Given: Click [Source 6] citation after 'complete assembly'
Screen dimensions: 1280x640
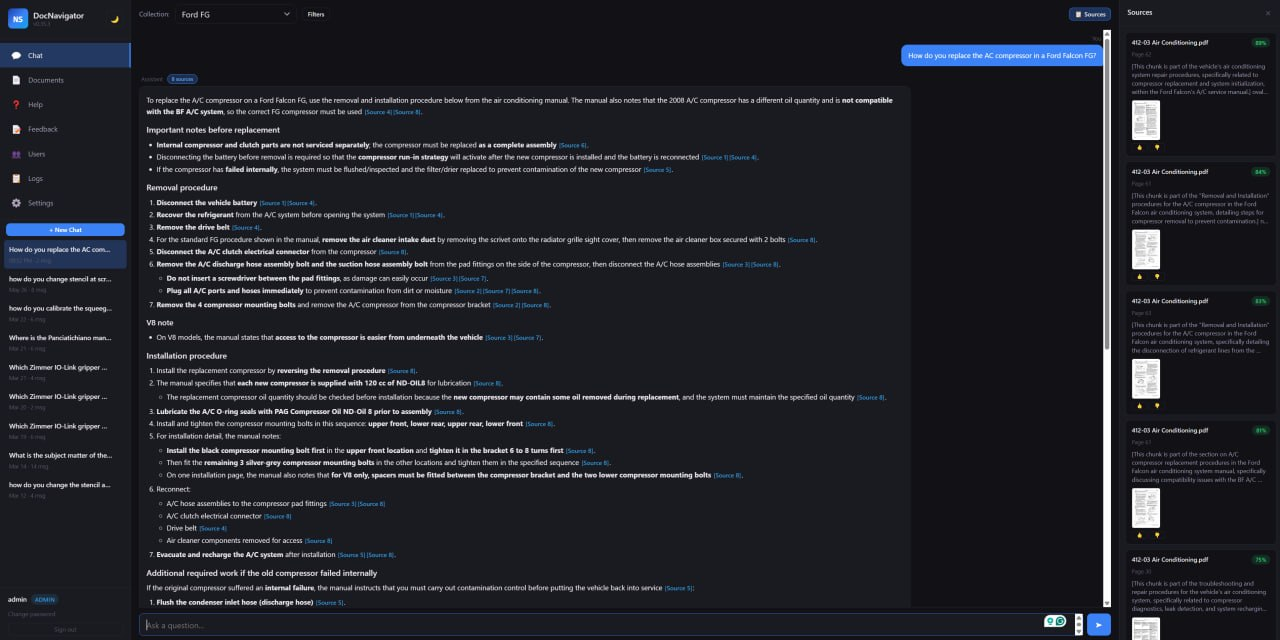Looking at the screenshot, I should (x=573, y=145).
